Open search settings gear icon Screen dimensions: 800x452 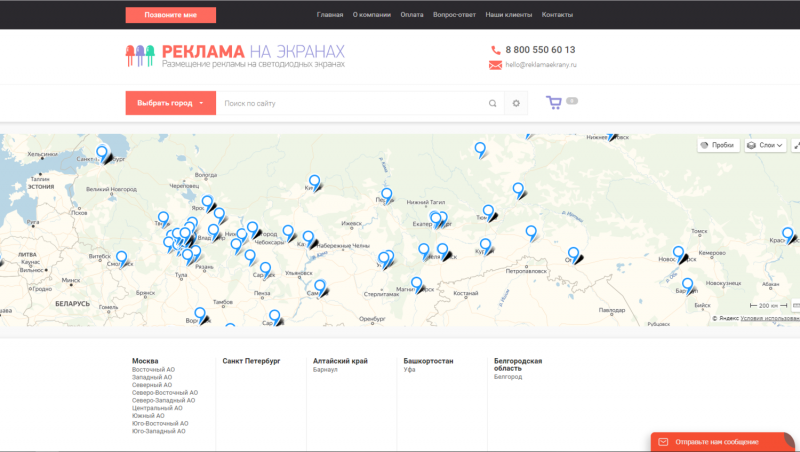pos(516,103)
